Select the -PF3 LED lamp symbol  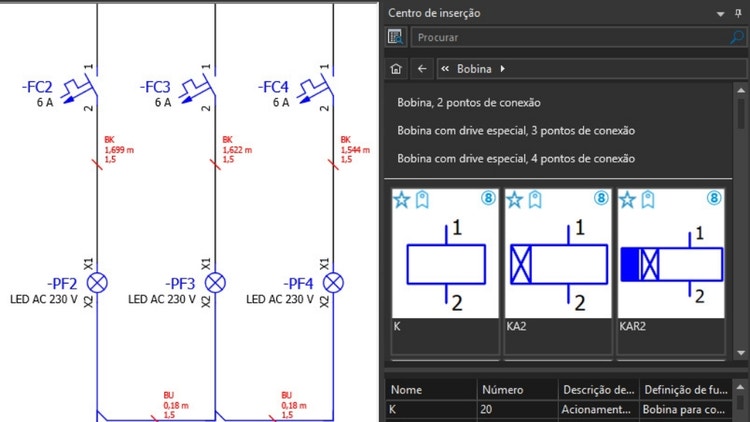[x=215, y=283]
